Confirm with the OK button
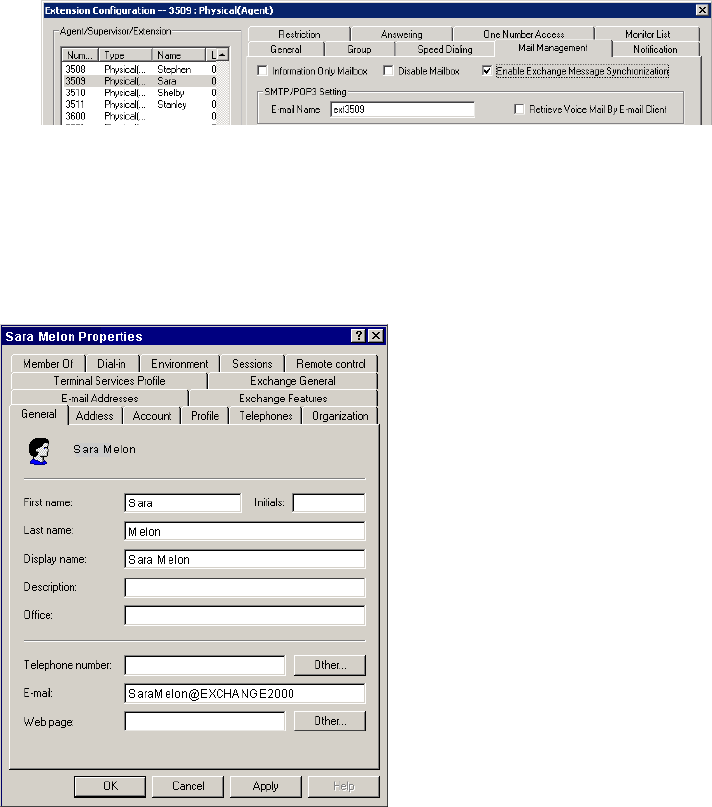712x807 pixels. tap(110, 786)
